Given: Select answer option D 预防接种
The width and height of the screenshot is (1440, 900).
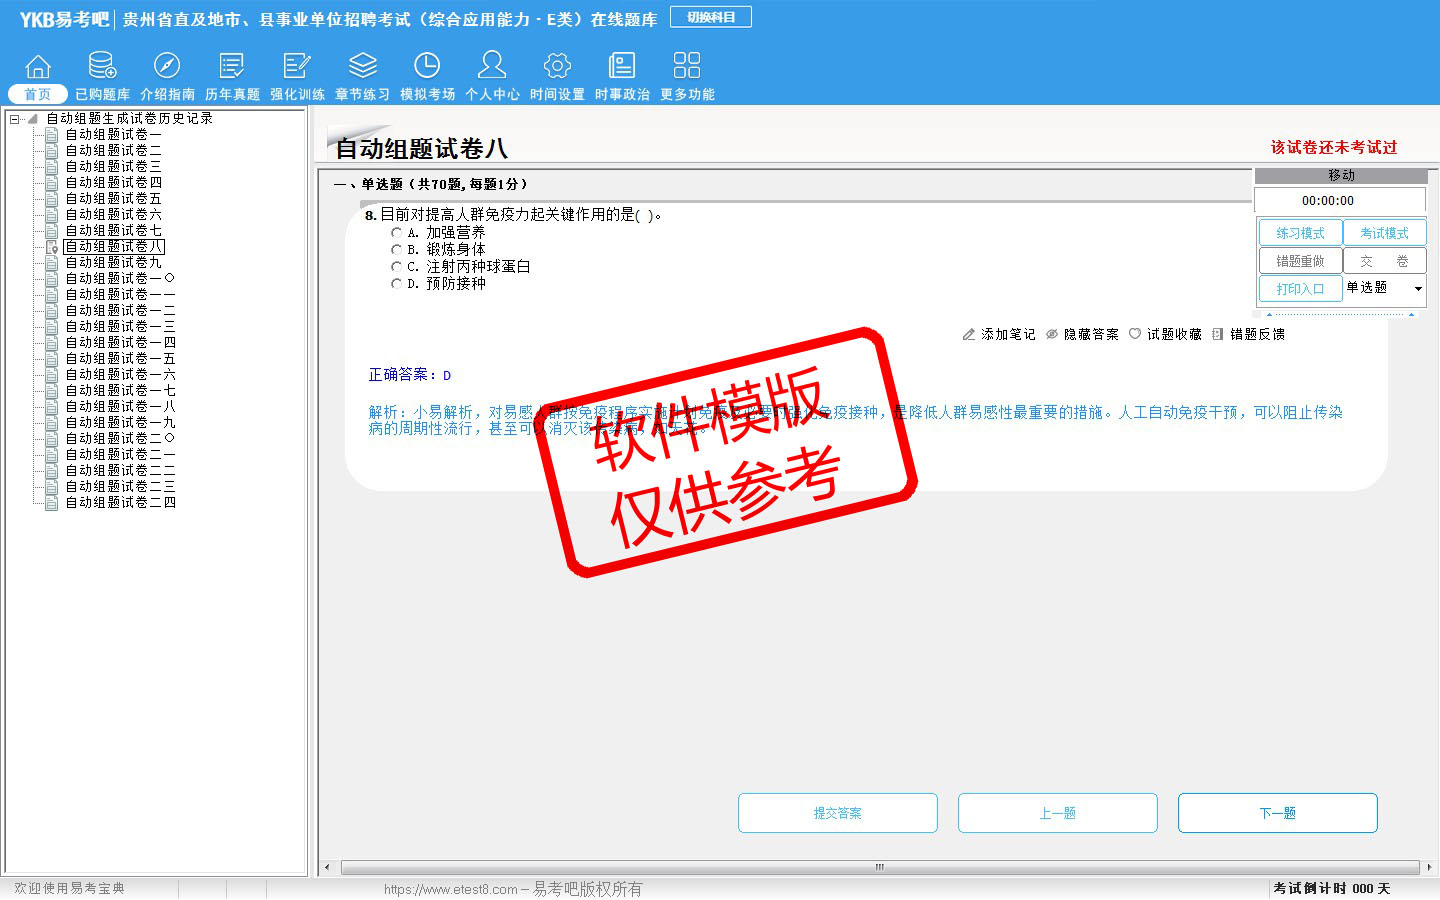Looking at the screenshot, I should pos(396,284).
